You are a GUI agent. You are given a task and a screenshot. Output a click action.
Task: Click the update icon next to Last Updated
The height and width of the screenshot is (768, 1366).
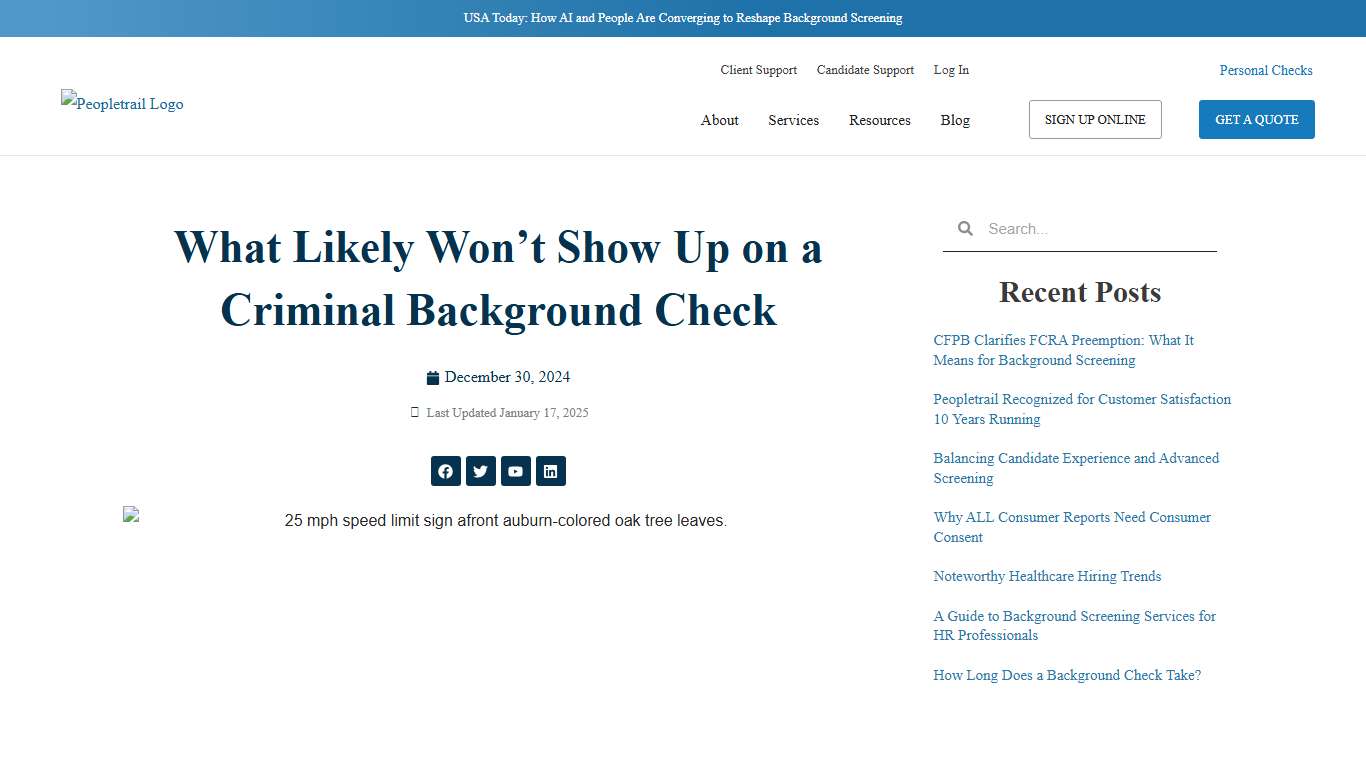click(414, 412)
